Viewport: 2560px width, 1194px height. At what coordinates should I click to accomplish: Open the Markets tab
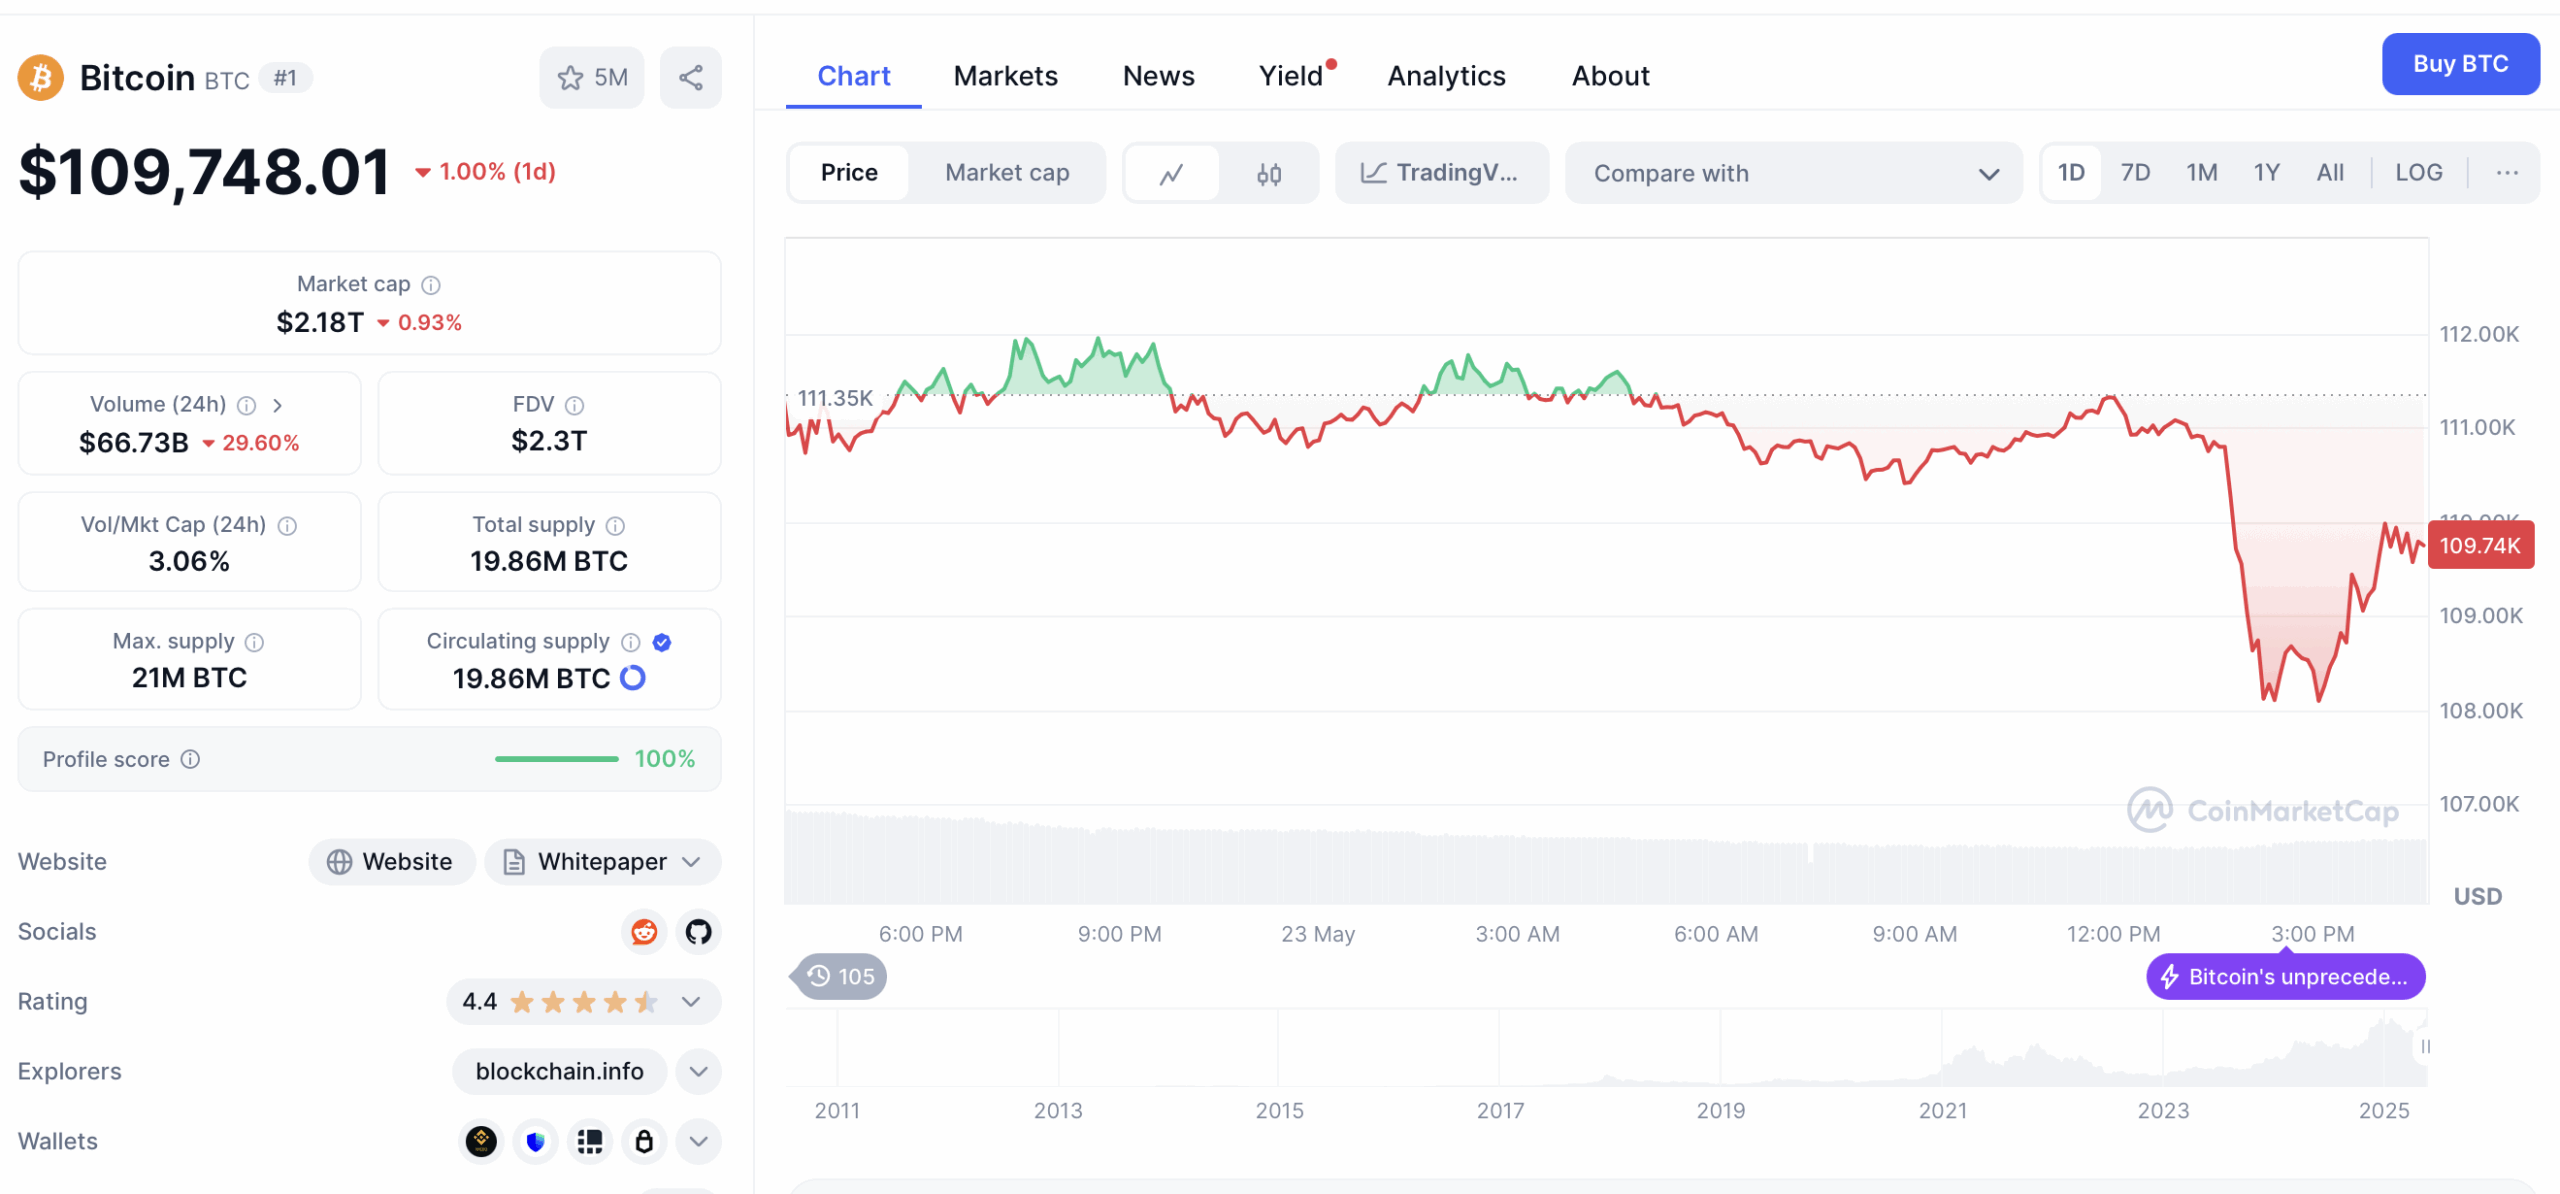click(x=1005, y=76)
